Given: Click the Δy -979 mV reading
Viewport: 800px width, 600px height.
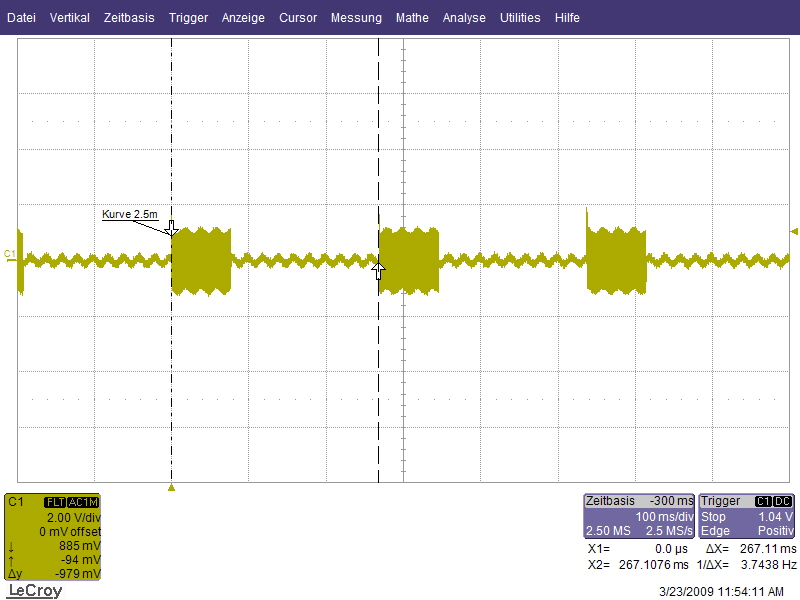Looking at the screenshot, I should (x=55, y=573).
